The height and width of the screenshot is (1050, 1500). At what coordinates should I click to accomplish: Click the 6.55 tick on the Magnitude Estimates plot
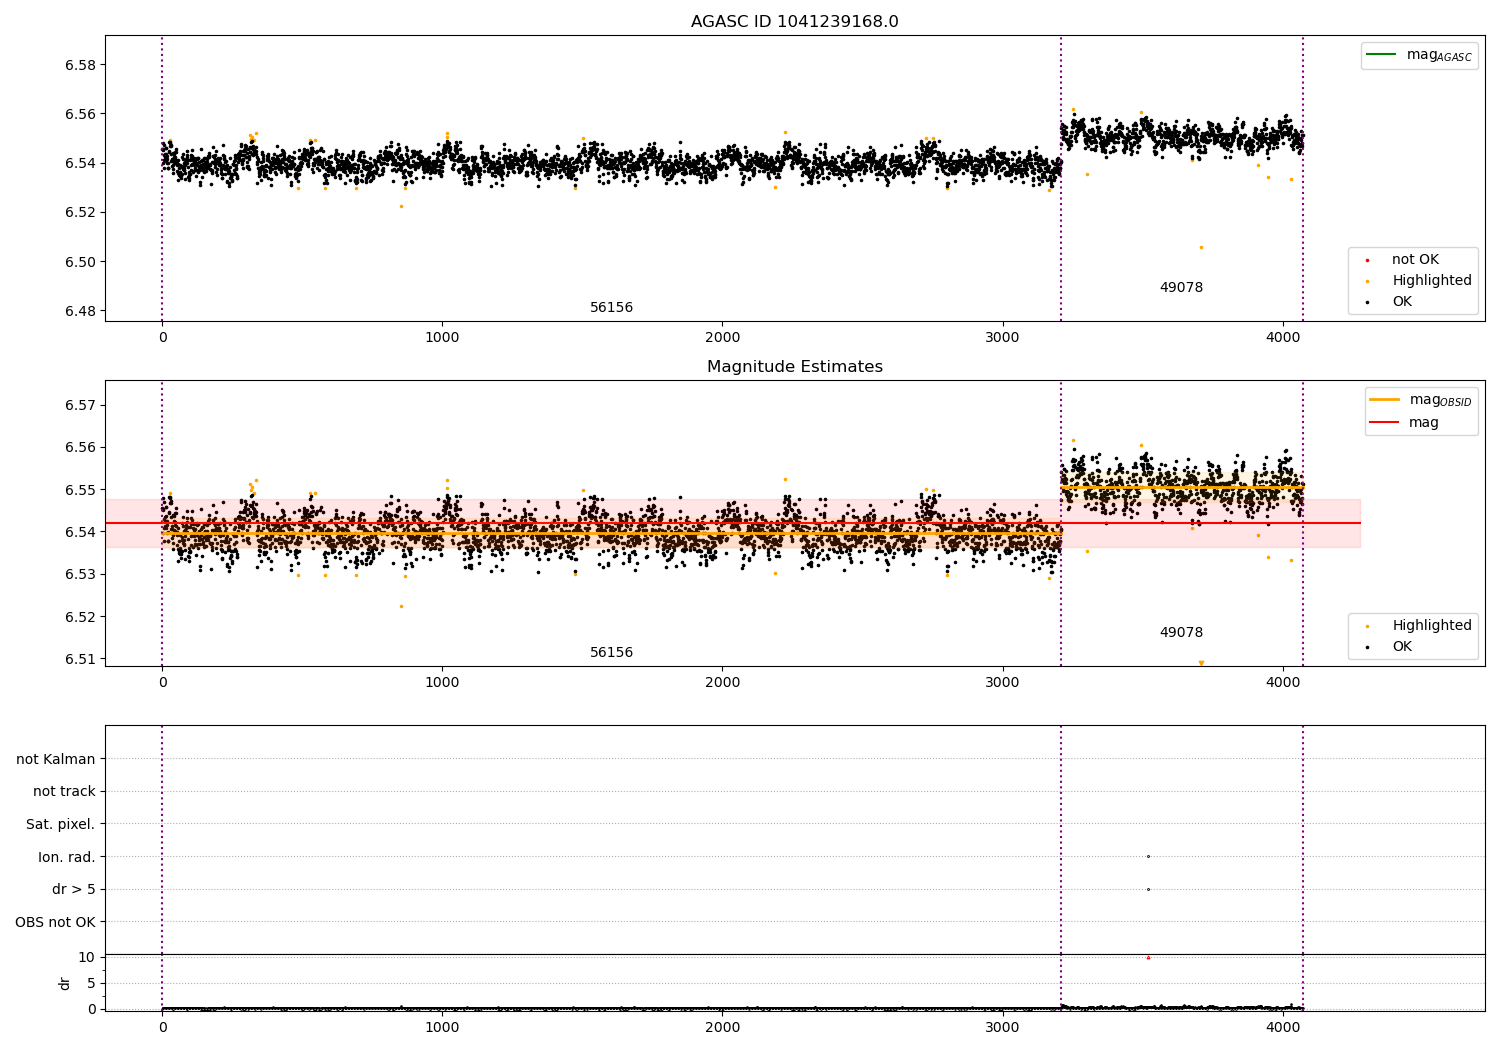coord(79,490)
